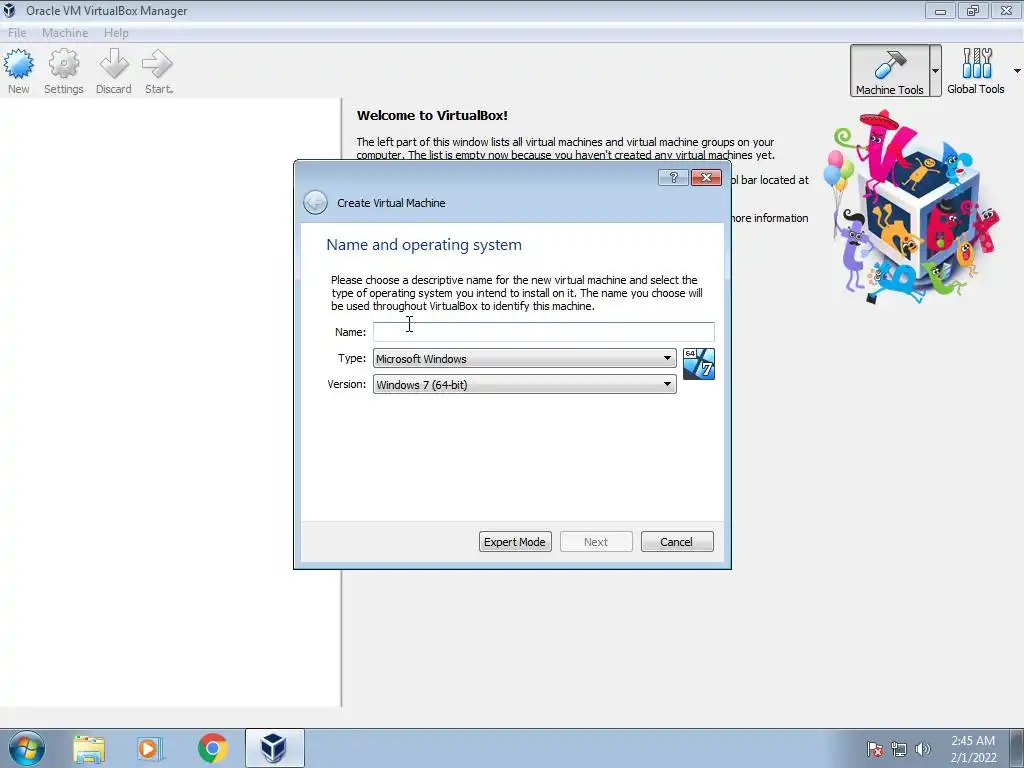The height and width of the screenshot is (768, 1024).
Task: Click the New virtual machine toolbar icon
Action: point(18,72)
